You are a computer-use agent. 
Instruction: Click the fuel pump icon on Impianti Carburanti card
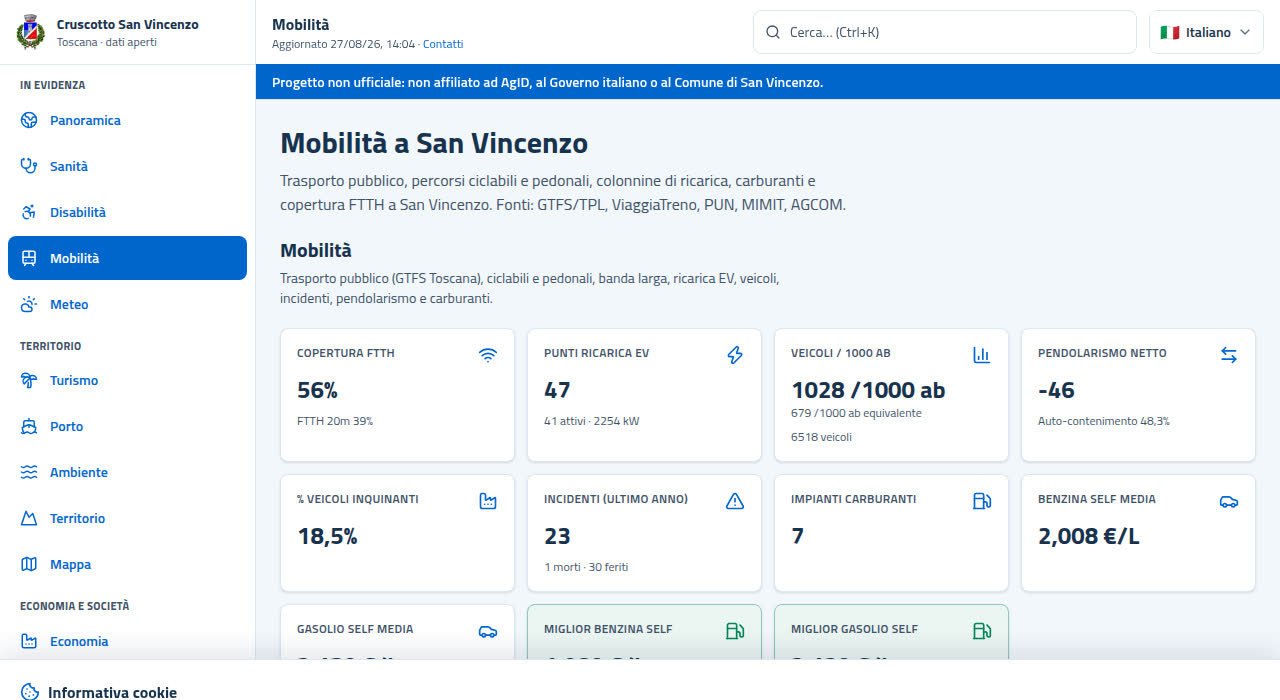point(982,501)
